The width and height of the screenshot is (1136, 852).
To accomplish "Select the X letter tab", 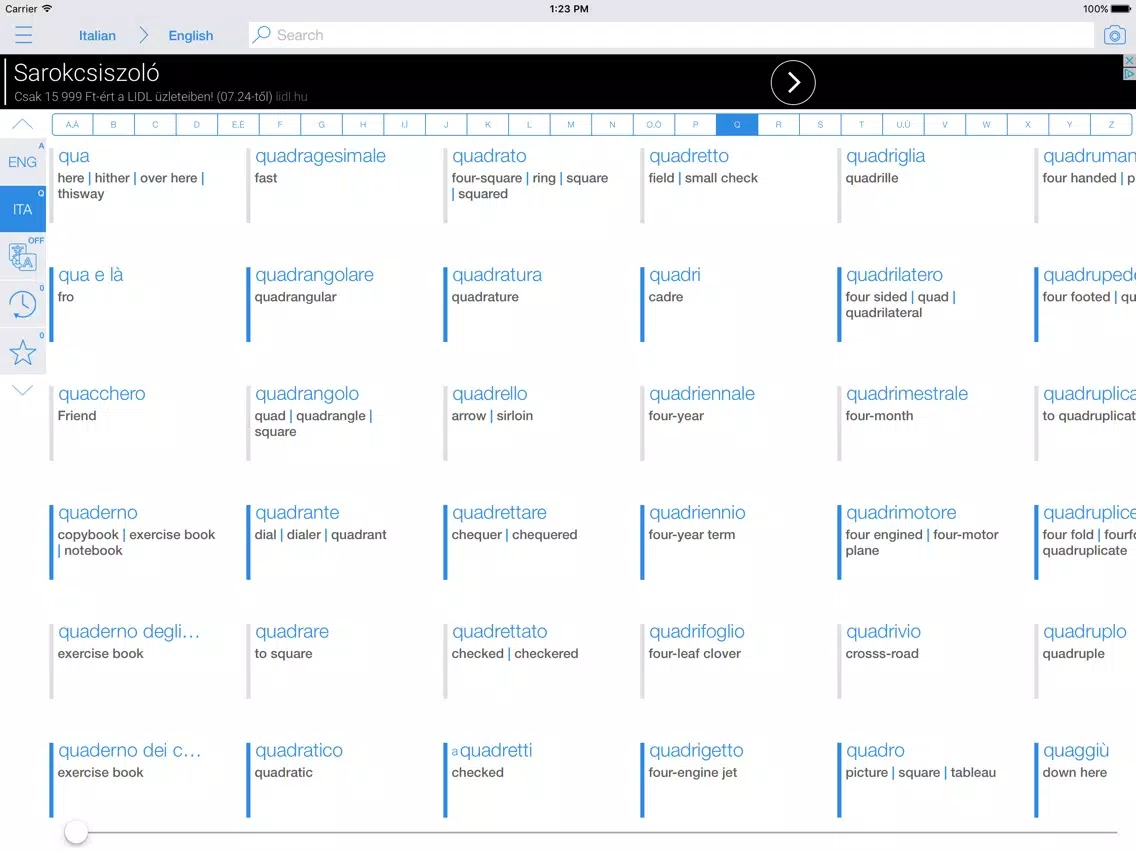I will (x=1028, y=125).
